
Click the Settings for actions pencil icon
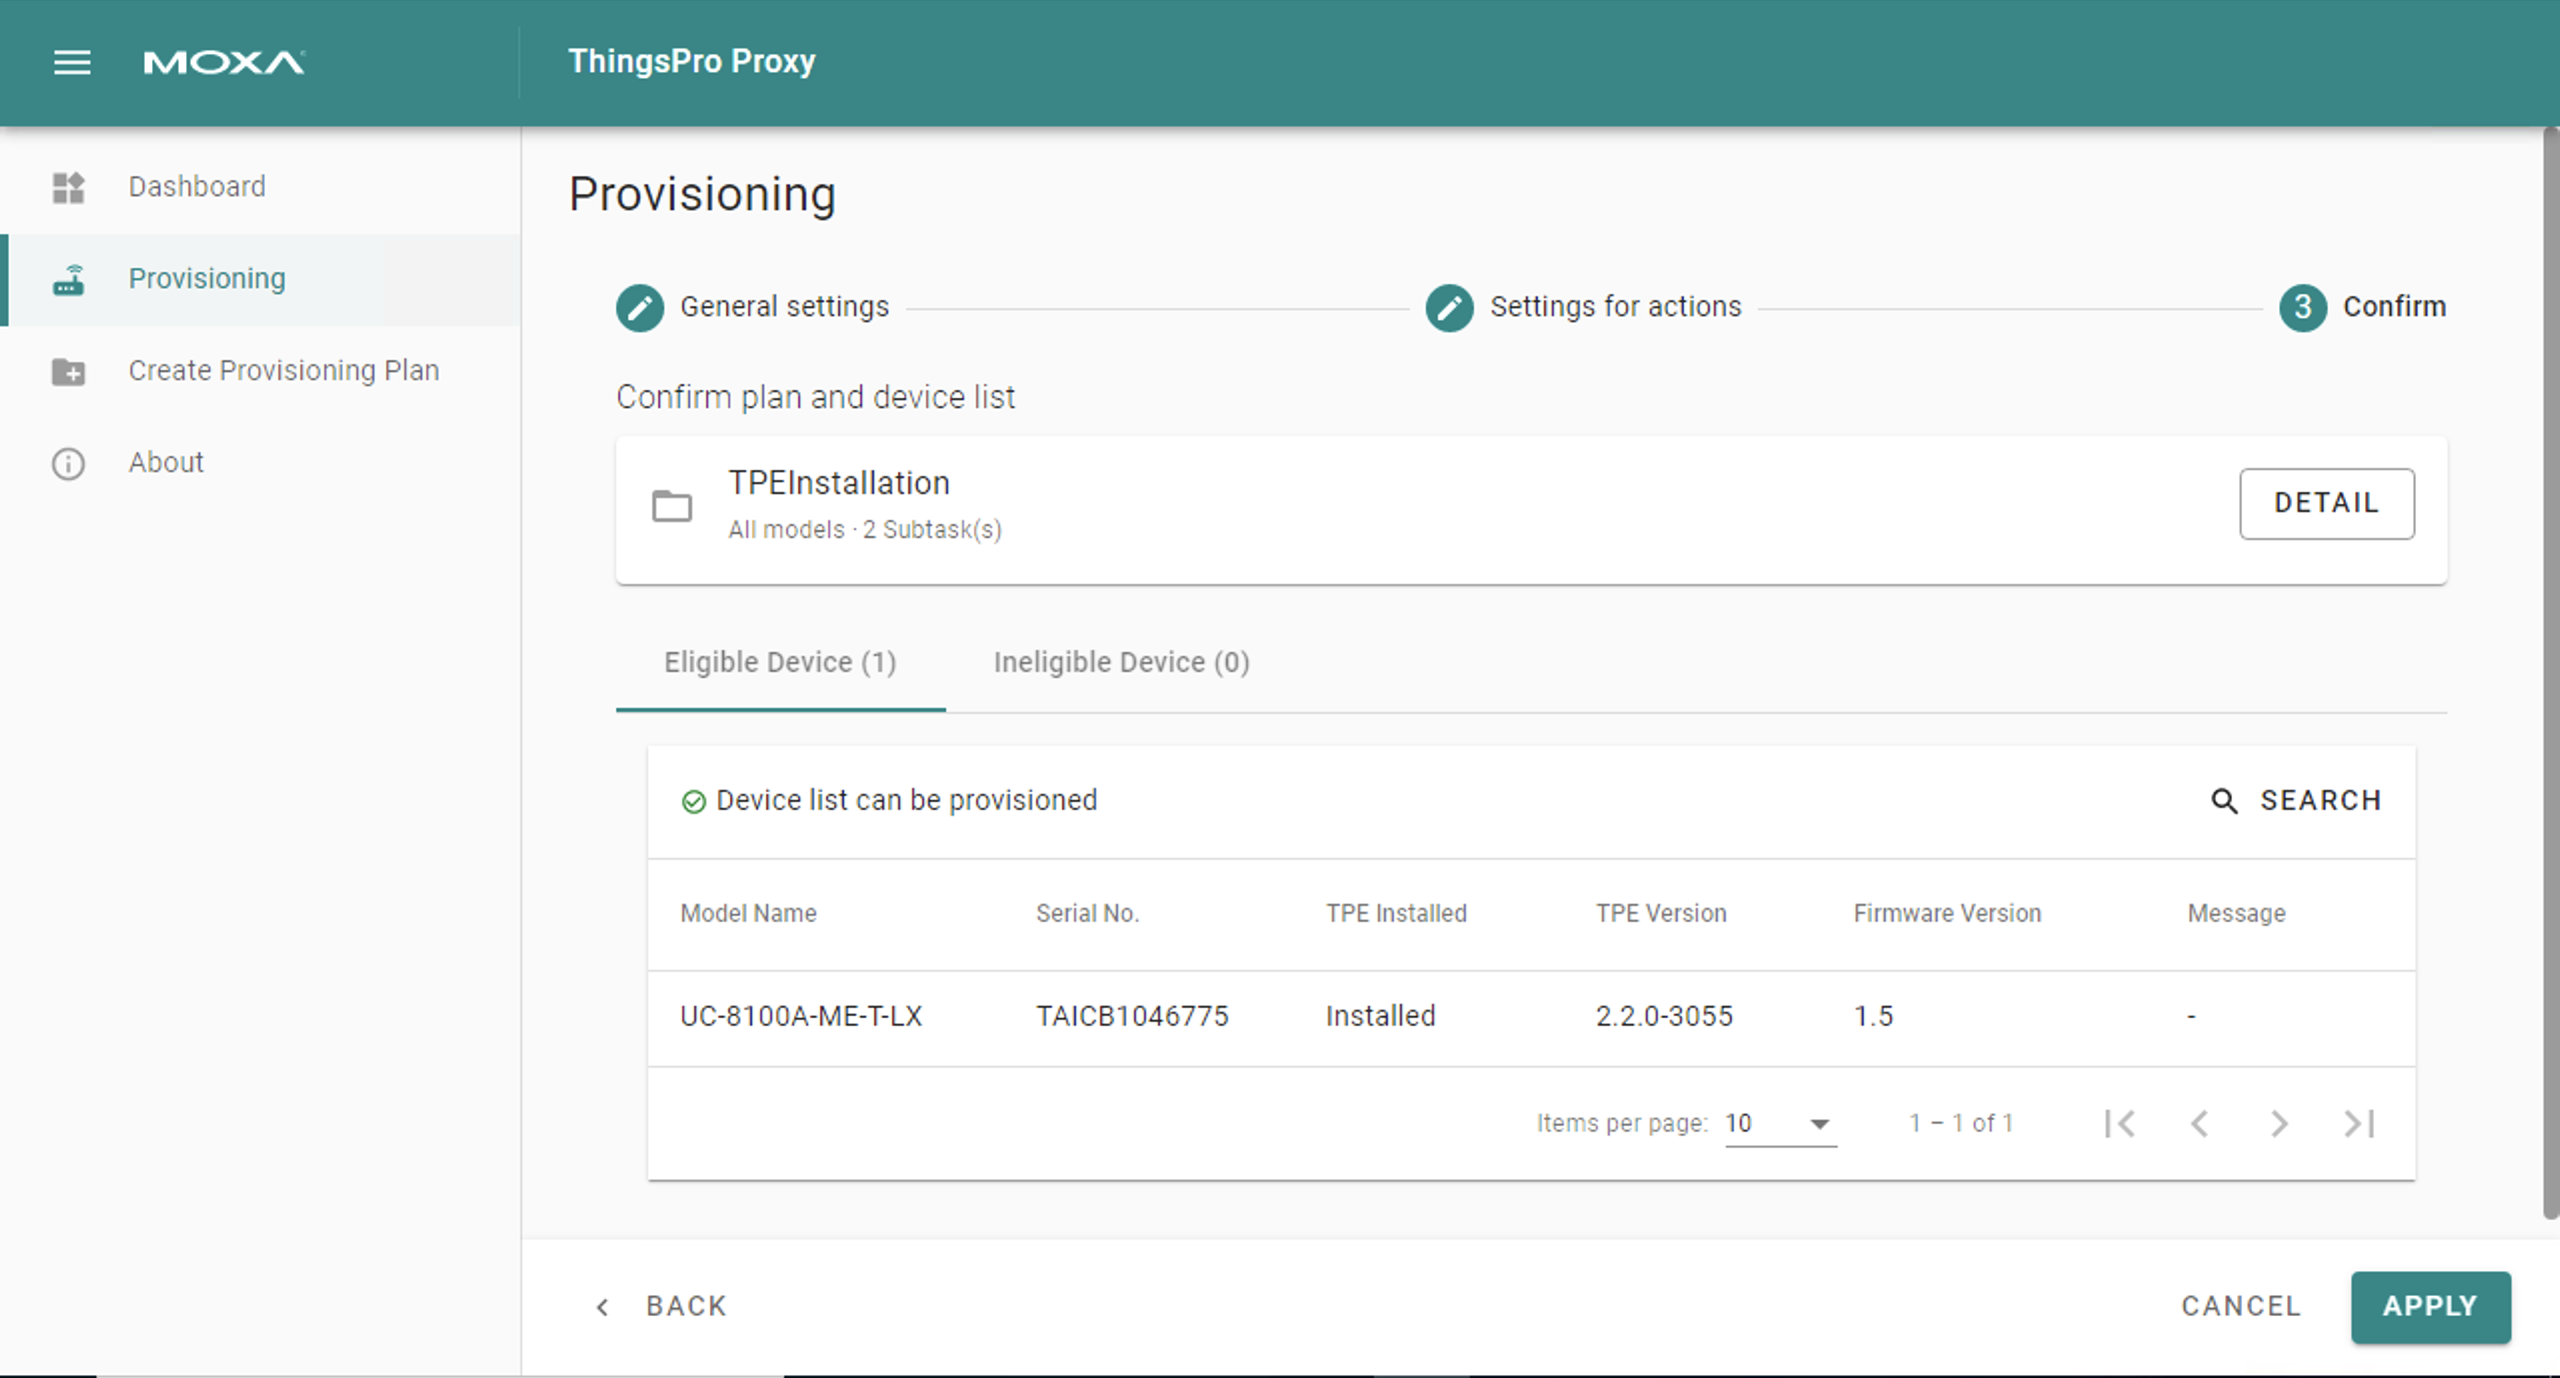coord(1450,307)
